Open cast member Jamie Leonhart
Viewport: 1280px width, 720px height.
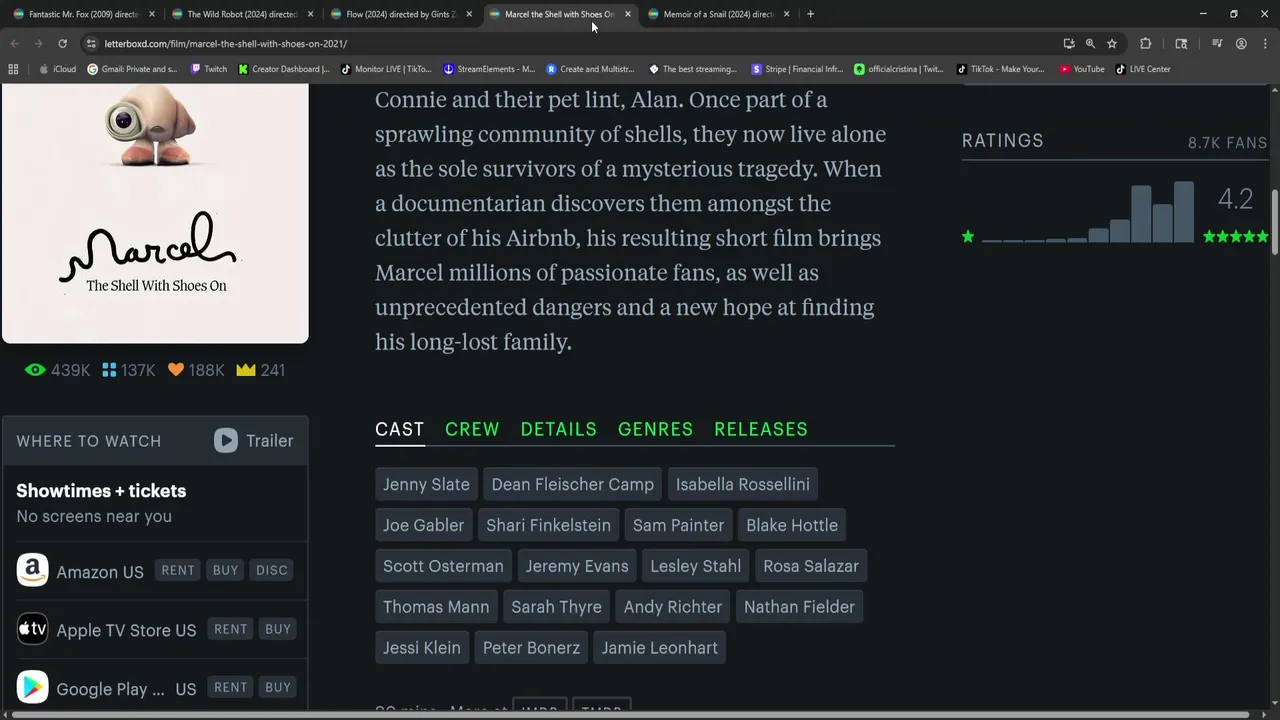660,648
